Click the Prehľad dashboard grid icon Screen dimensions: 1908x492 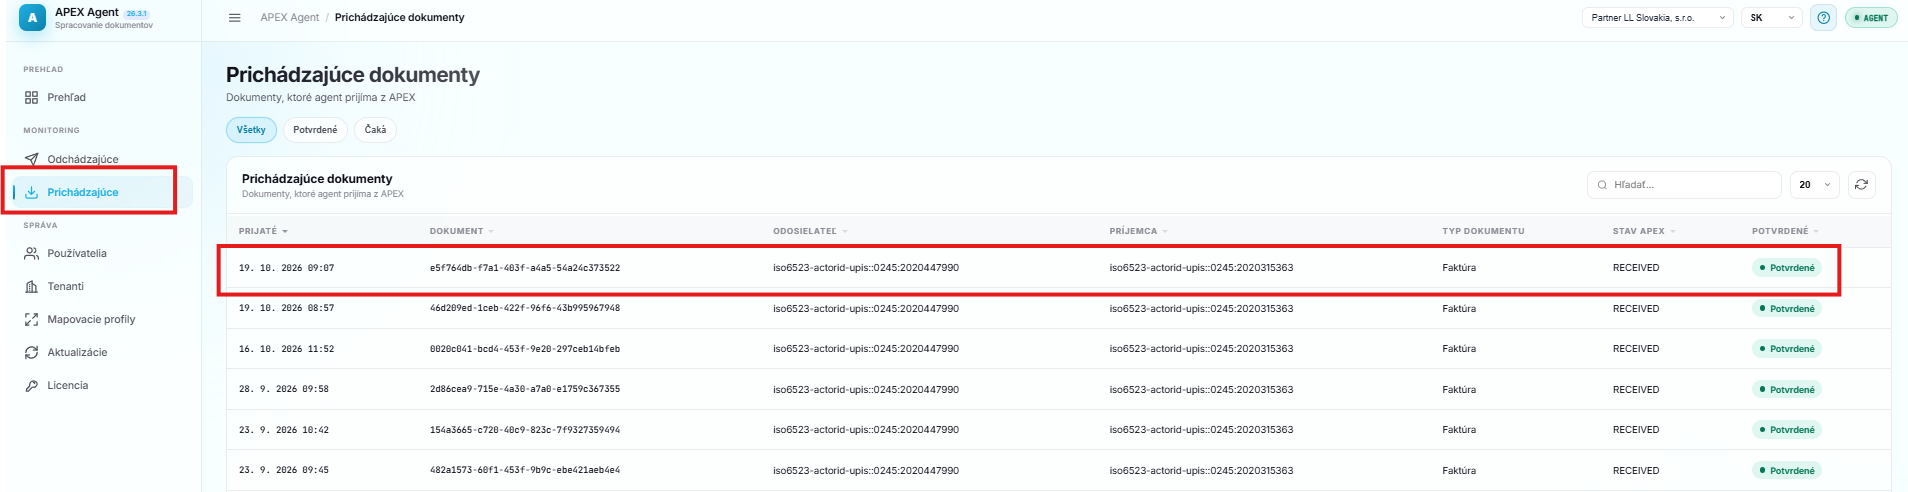coord(31,97)
